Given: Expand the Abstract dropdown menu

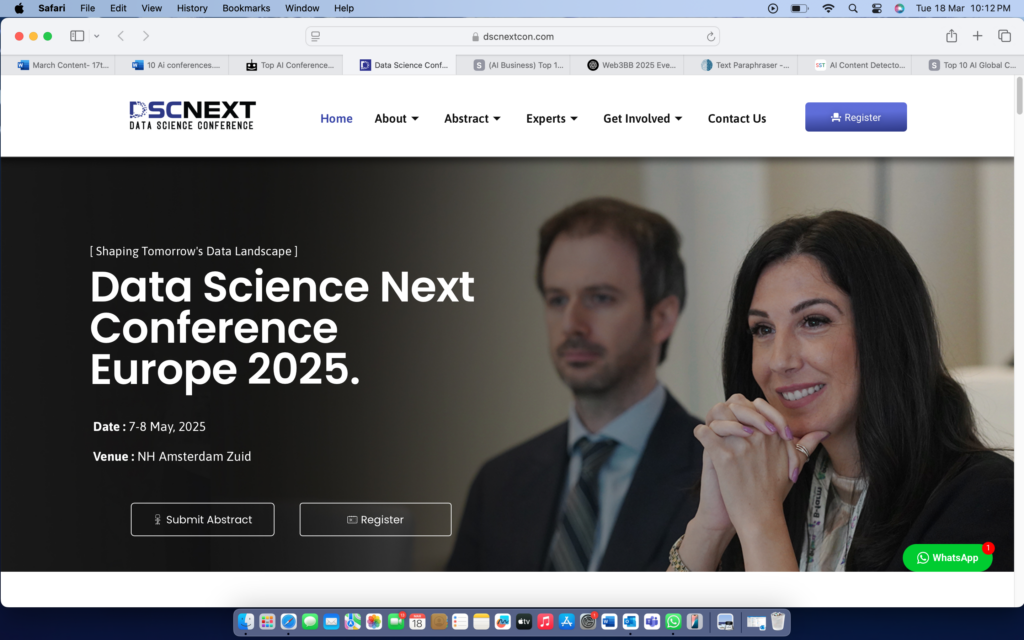Looking at the screenshot, I should (472, 118).
